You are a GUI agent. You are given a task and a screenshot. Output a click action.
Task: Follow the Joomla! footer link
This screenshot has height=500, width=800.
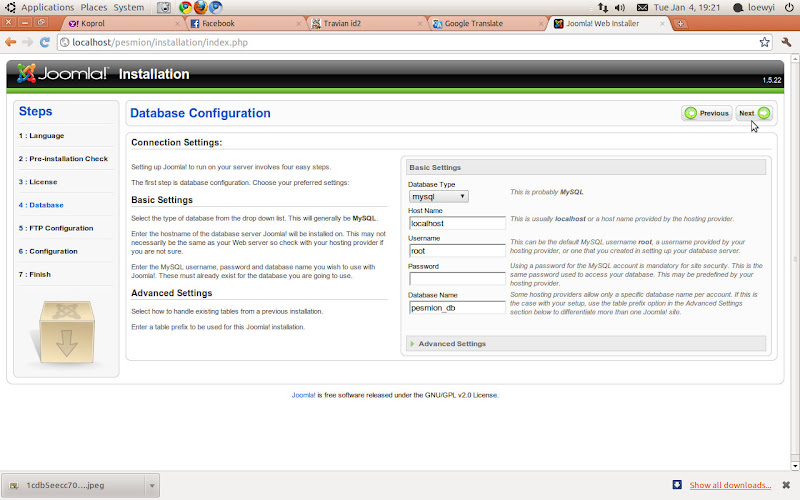303,395
